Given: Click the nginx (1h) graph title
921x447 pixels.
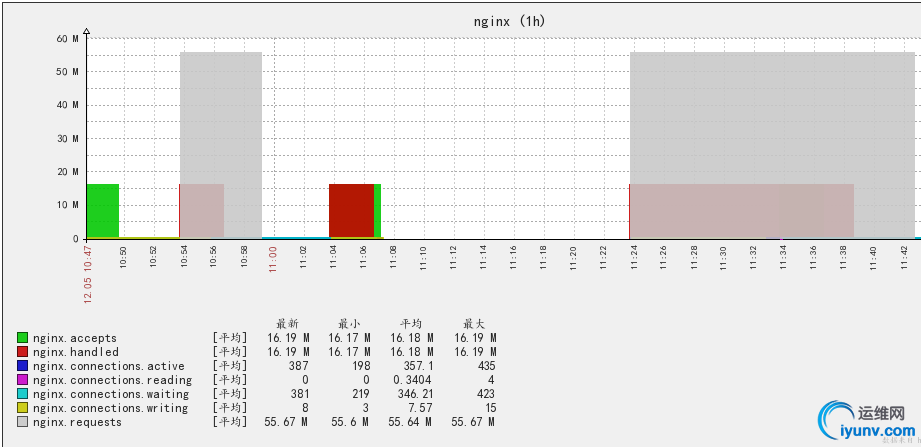Looking at the screenshot, I should point(509,22).
